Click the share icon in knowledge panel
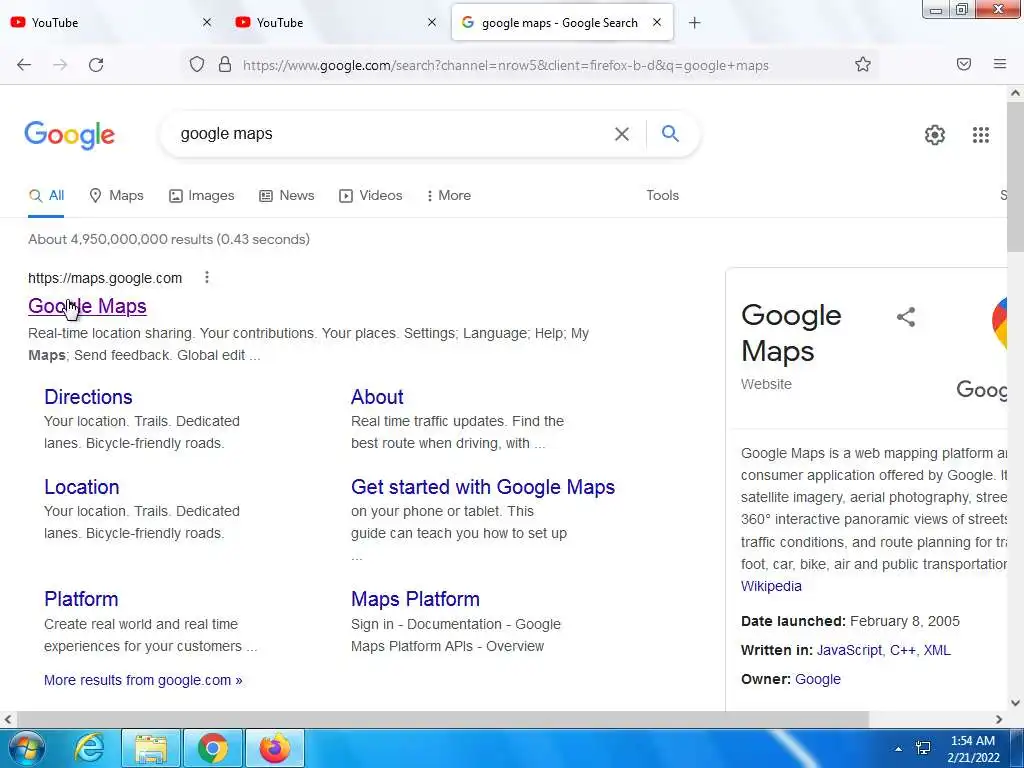 (906, 317)
